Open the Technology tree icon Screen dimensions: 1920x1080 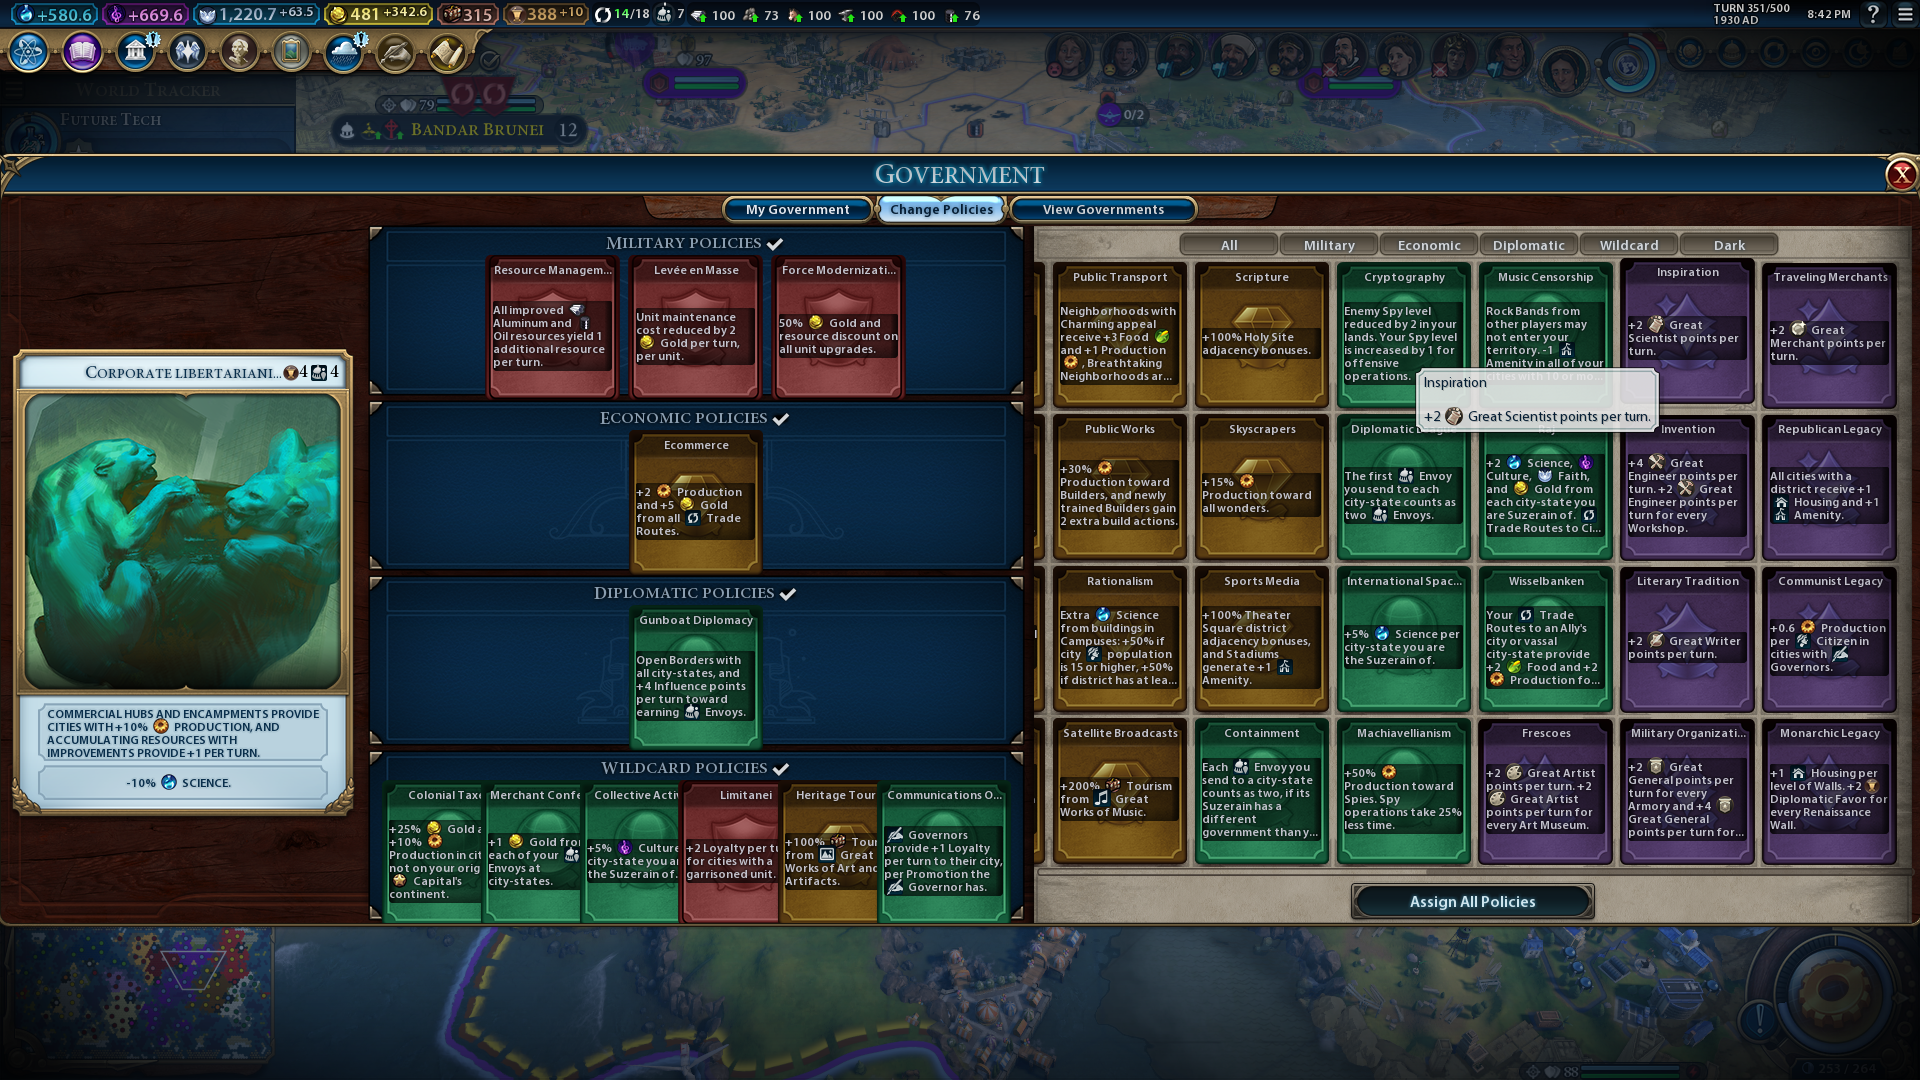point(29,51)
